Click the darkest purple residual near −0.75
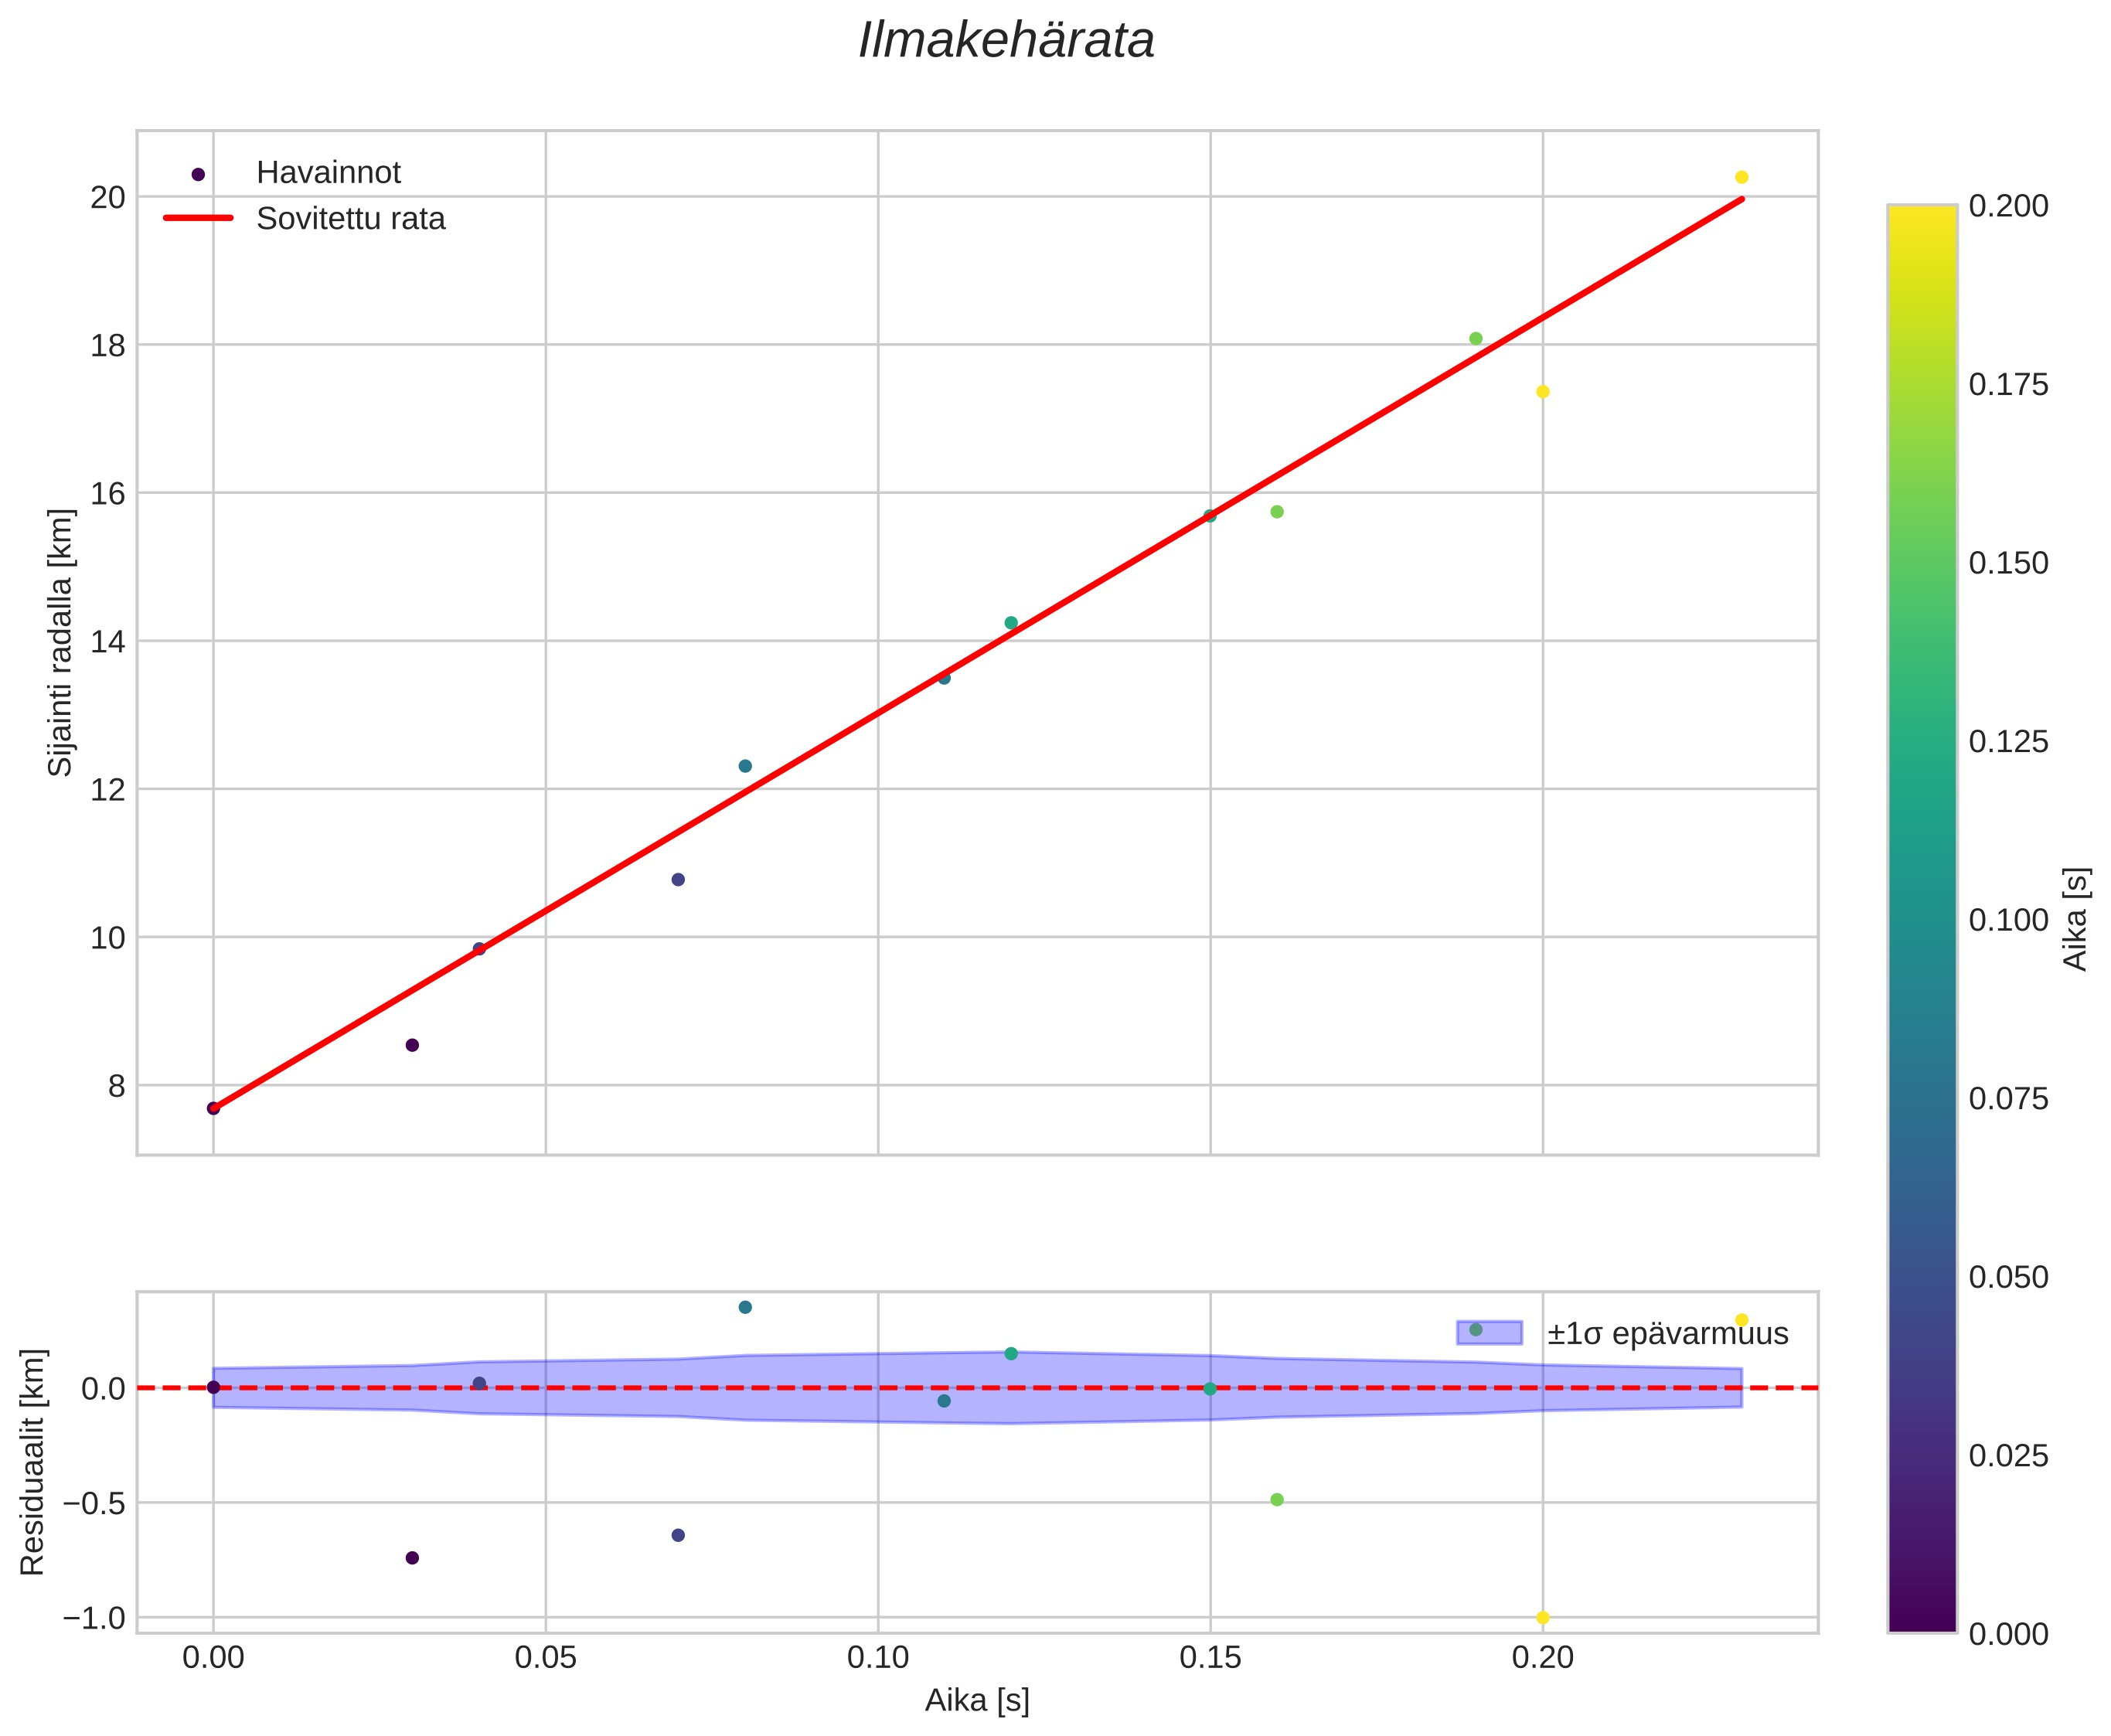 [x=412, y=1557]
